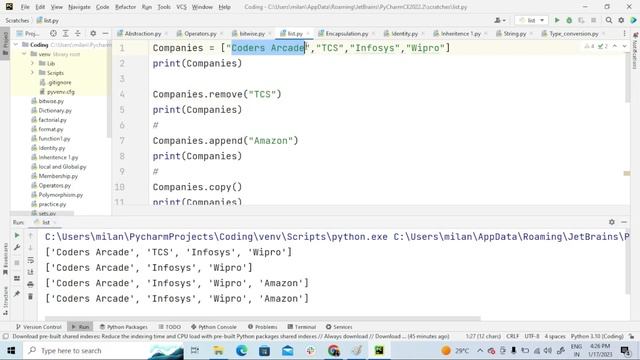Show more editor tabs options
This screenshot has height=360, width=640.
pyautogui.click(x=624, y=33)
